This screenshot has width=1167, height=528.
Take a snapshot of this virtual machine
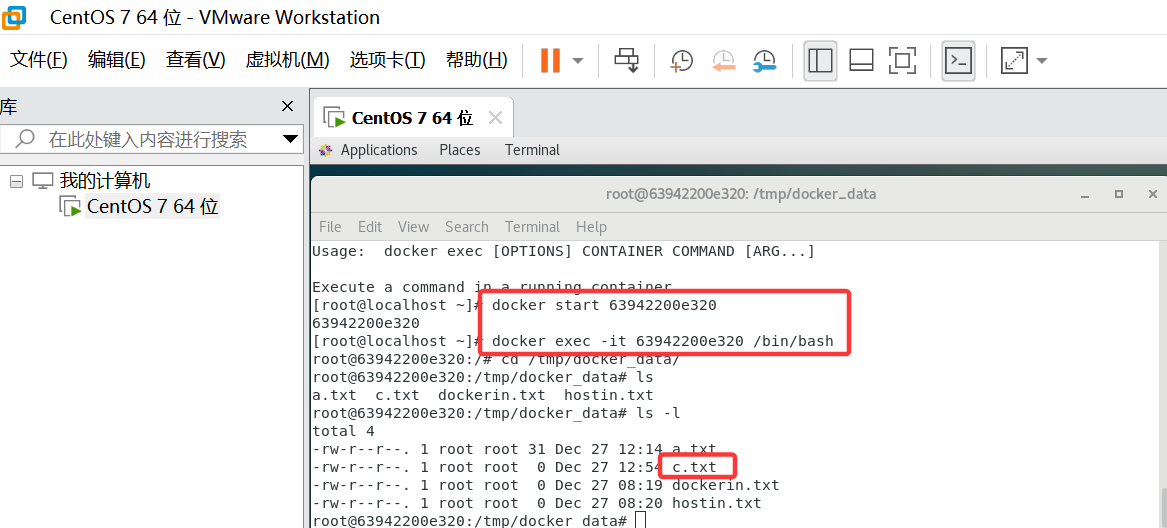point(681,61)
